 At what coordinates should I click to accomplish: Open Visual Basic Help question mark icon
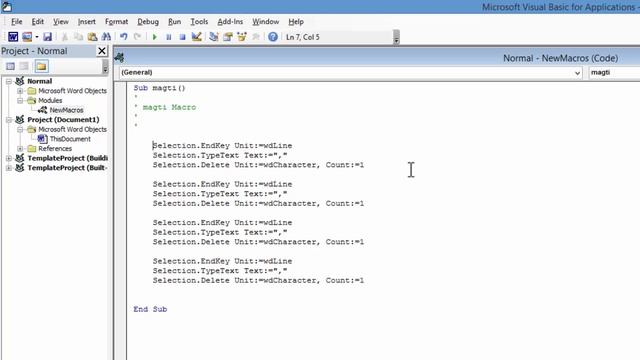pos(273,37)
